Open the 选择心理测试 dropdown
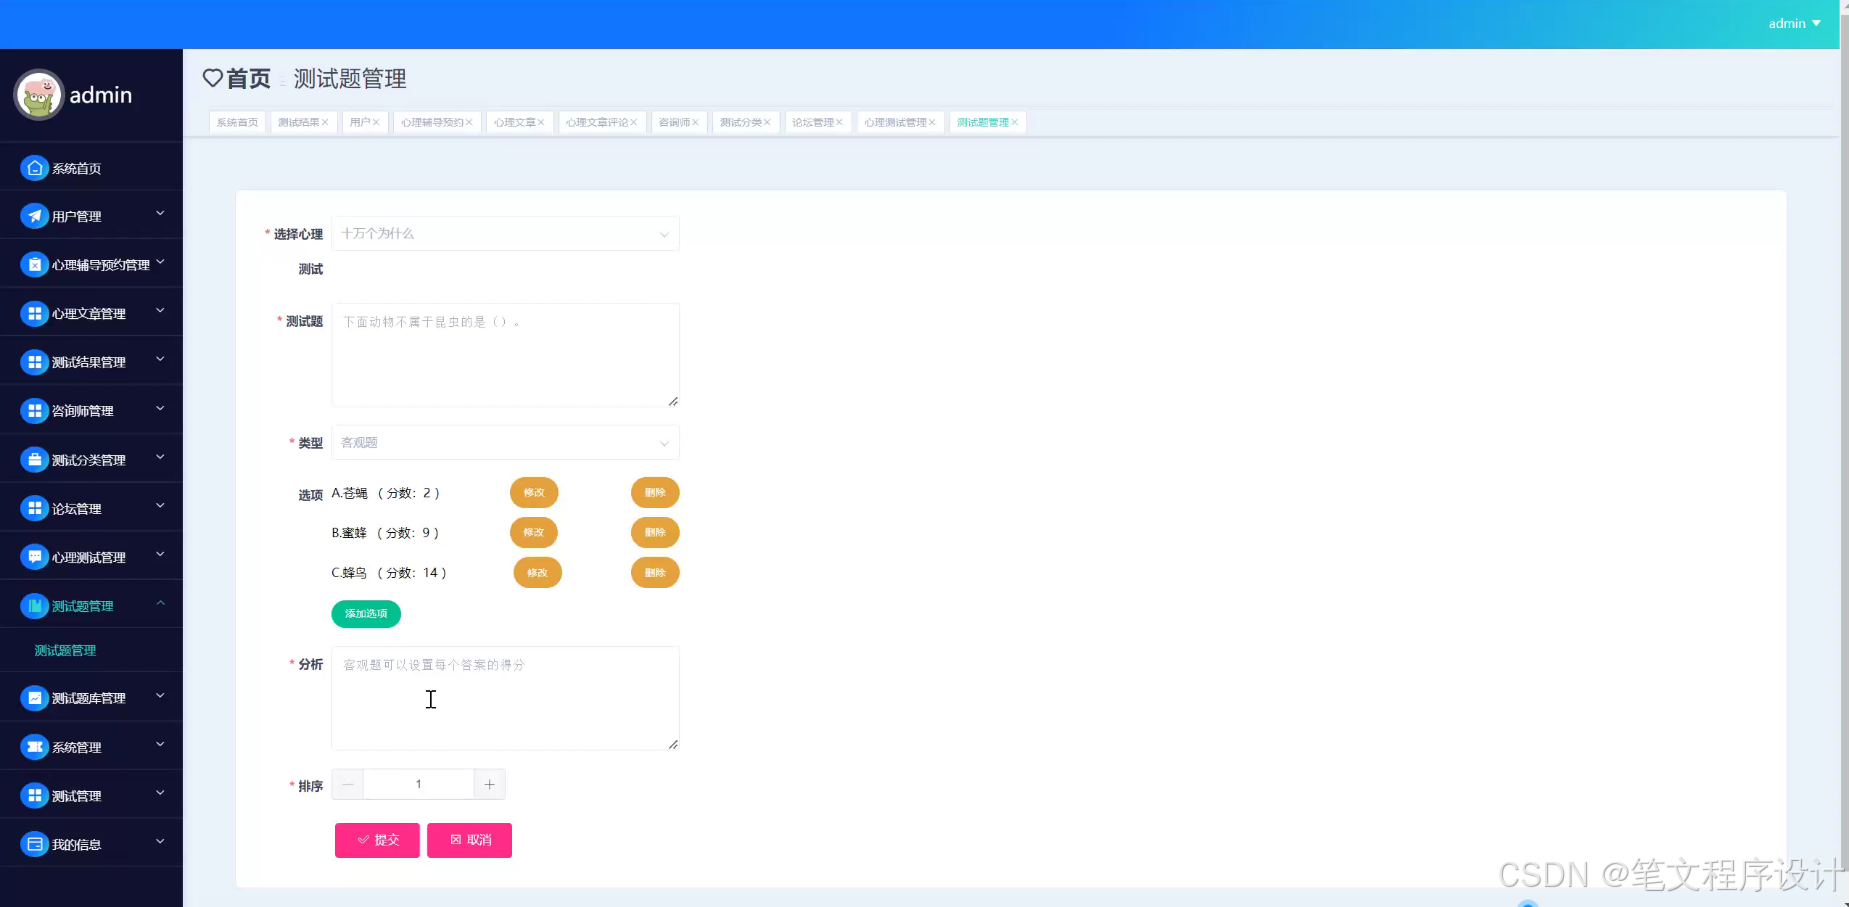The image size is (1849, 907). tap(505, 233)
